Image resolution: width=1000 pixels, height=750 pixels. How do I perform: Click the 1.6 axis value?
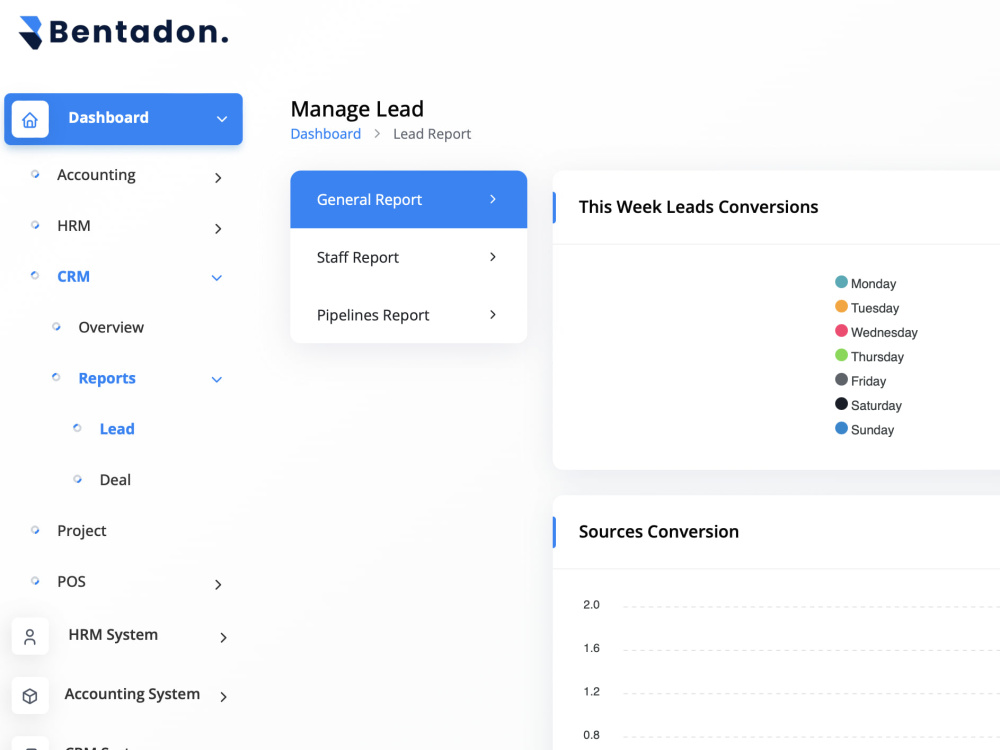(591, 648)
